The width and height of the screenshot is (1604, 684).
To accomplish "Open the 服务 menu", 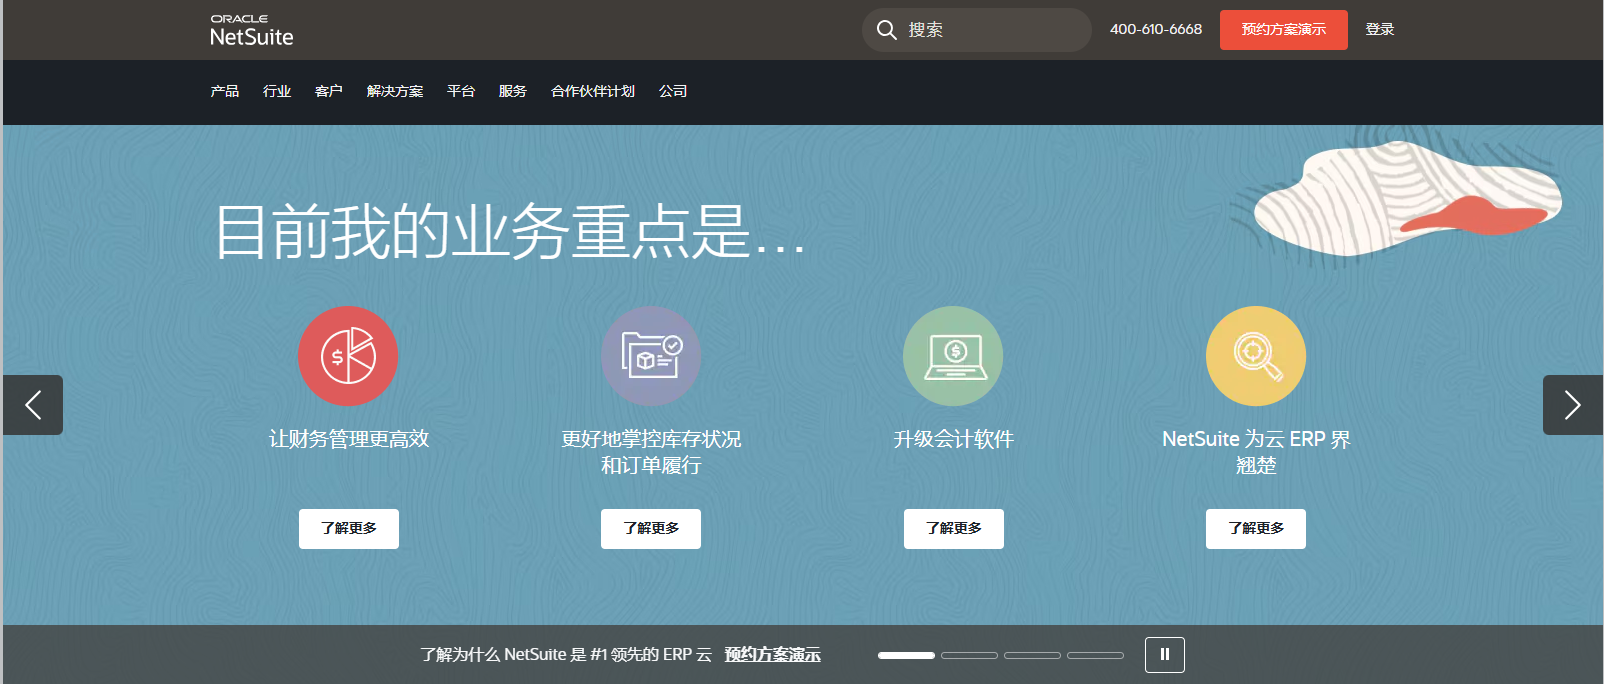I will tap(513, 91).
